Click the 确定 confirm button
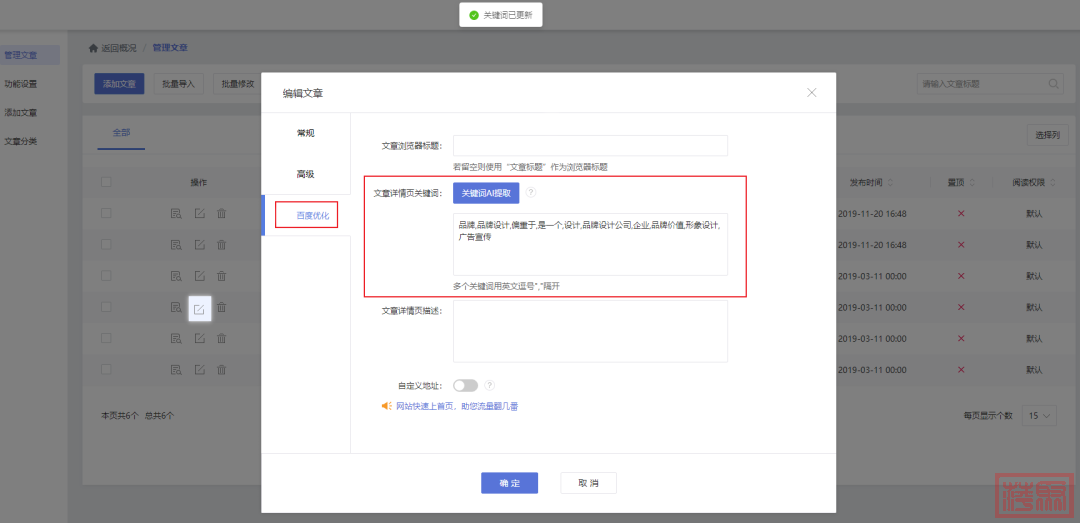1080x523 pixels. click(x=509, y=483)
